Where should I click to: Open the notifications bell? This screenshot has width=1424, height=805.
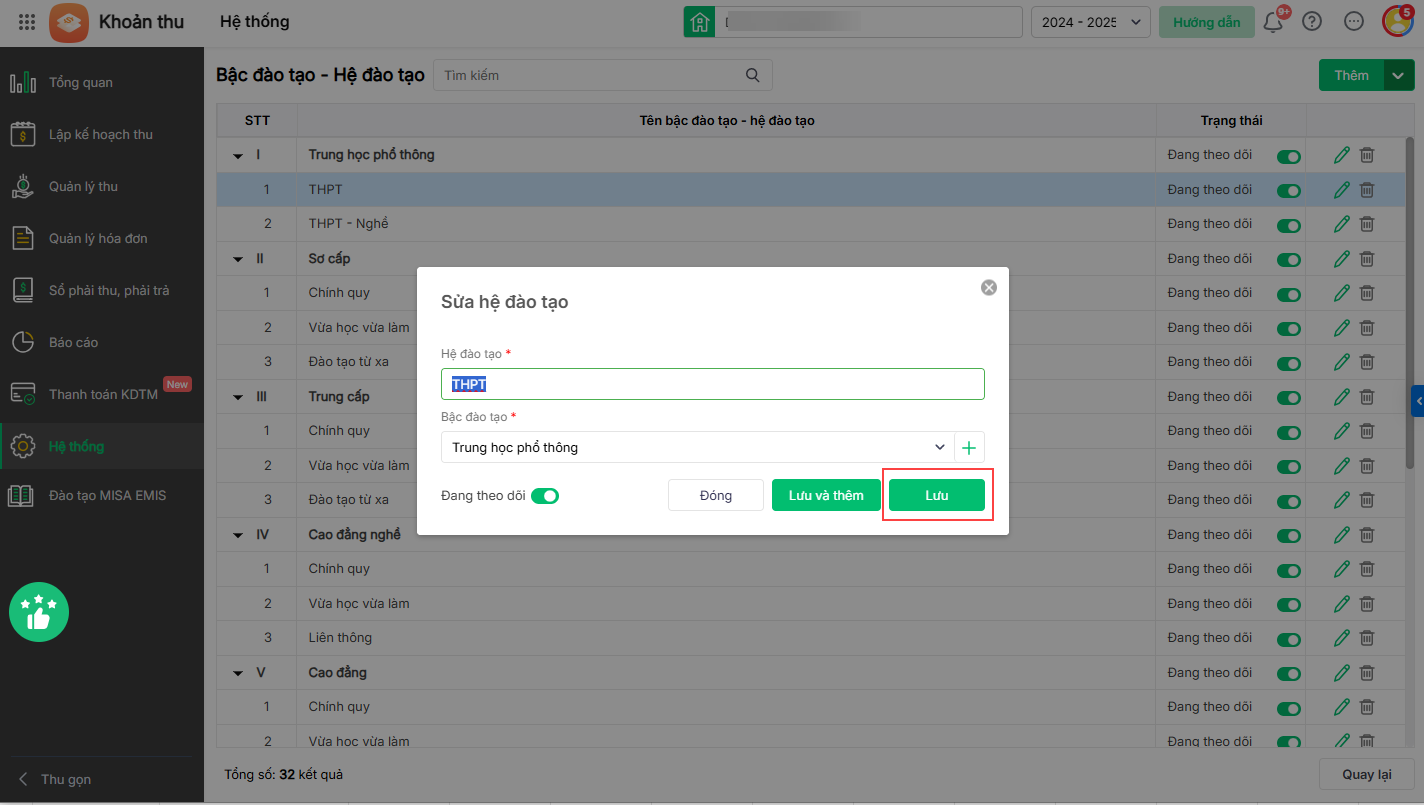pos(1273,22)
